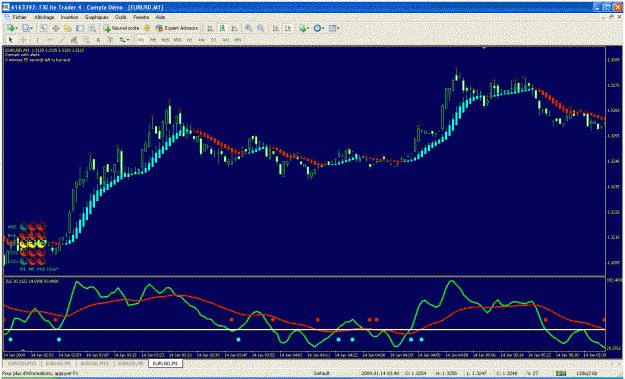
Task: Select the Fibonacci retracement tool
Action: pos(86,39)
